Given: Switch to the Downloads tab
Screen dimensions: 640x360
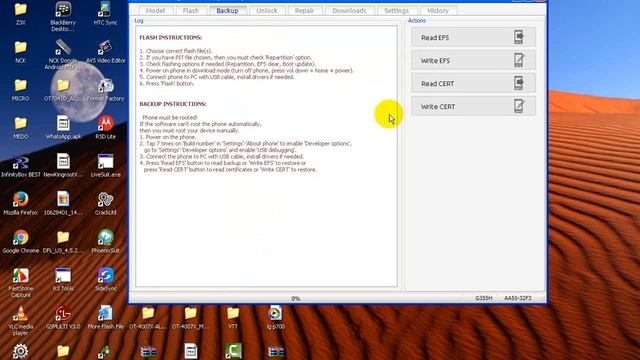Looking at the screenshot, I should [x=349, y=11].
